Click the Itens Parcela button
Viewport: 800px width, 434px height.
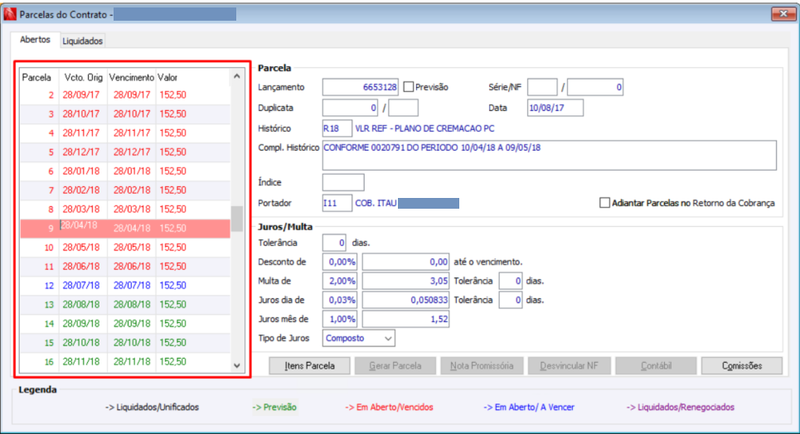tap(310, 366)
